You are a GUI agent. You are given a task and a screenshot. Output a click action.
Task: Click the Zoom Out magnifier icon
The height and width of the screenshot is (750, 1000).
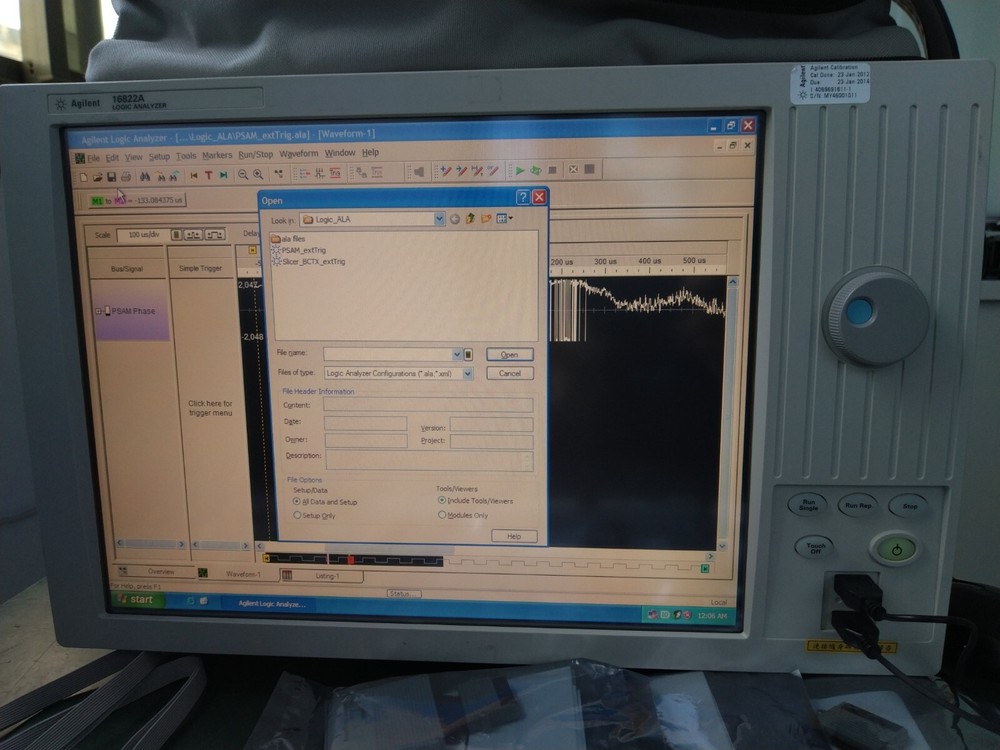(243, 175)
